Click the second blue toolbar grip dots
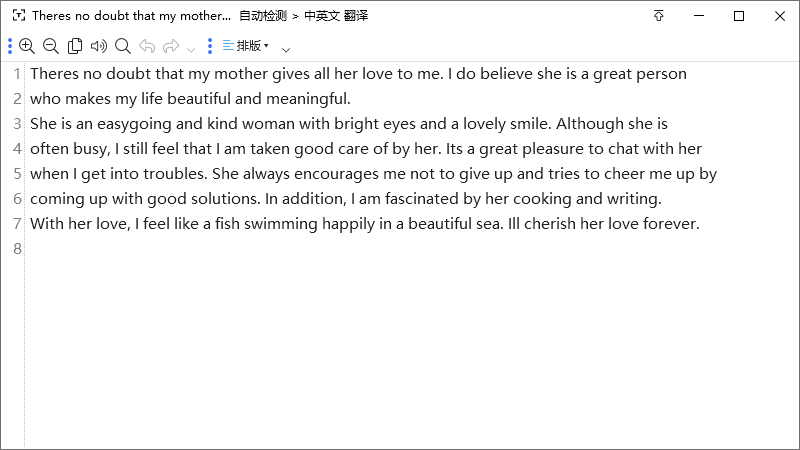800x450 pixels. click(x=210, y=46)
